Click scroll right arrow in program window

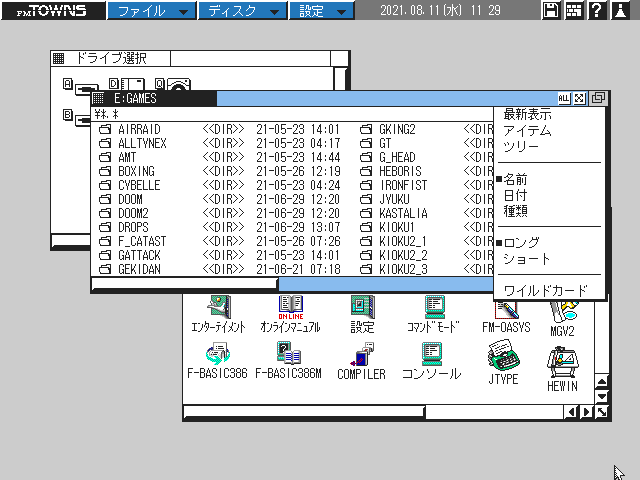tap(586, 412)
